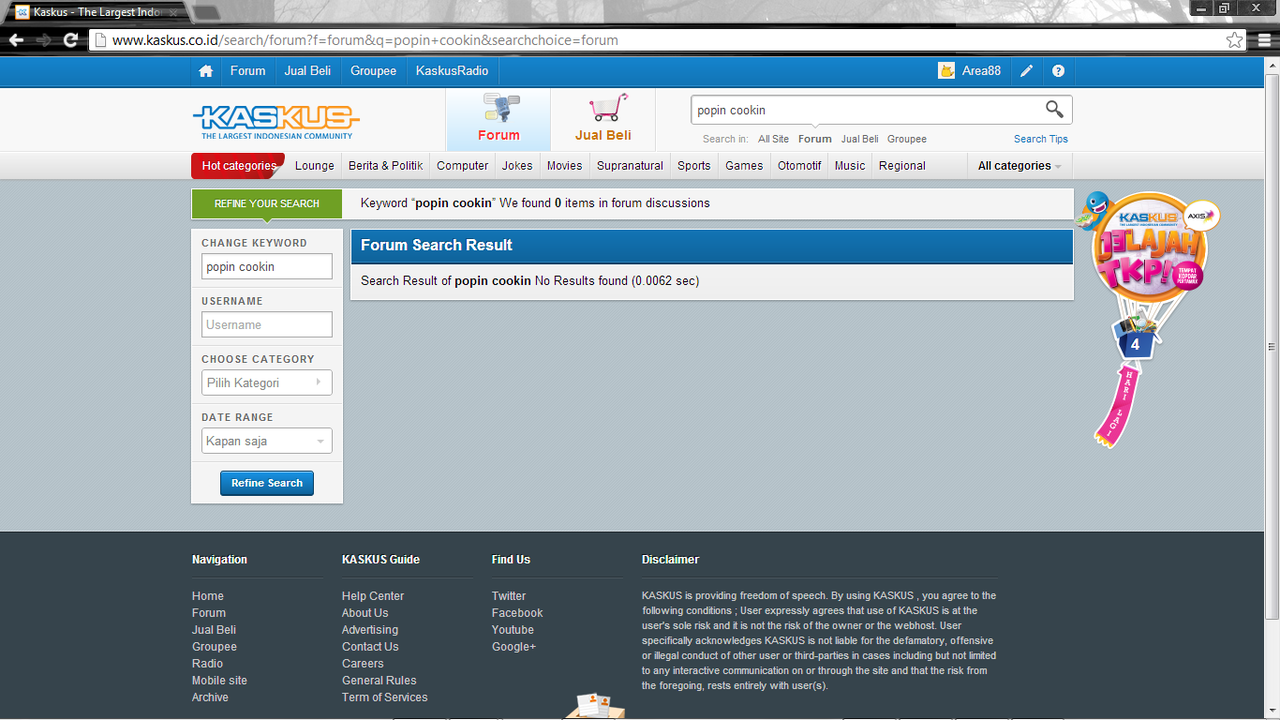Set search scope to All Site
Image resolution: width=1280 pixels, height=720 pixels.
pos(773,139)
